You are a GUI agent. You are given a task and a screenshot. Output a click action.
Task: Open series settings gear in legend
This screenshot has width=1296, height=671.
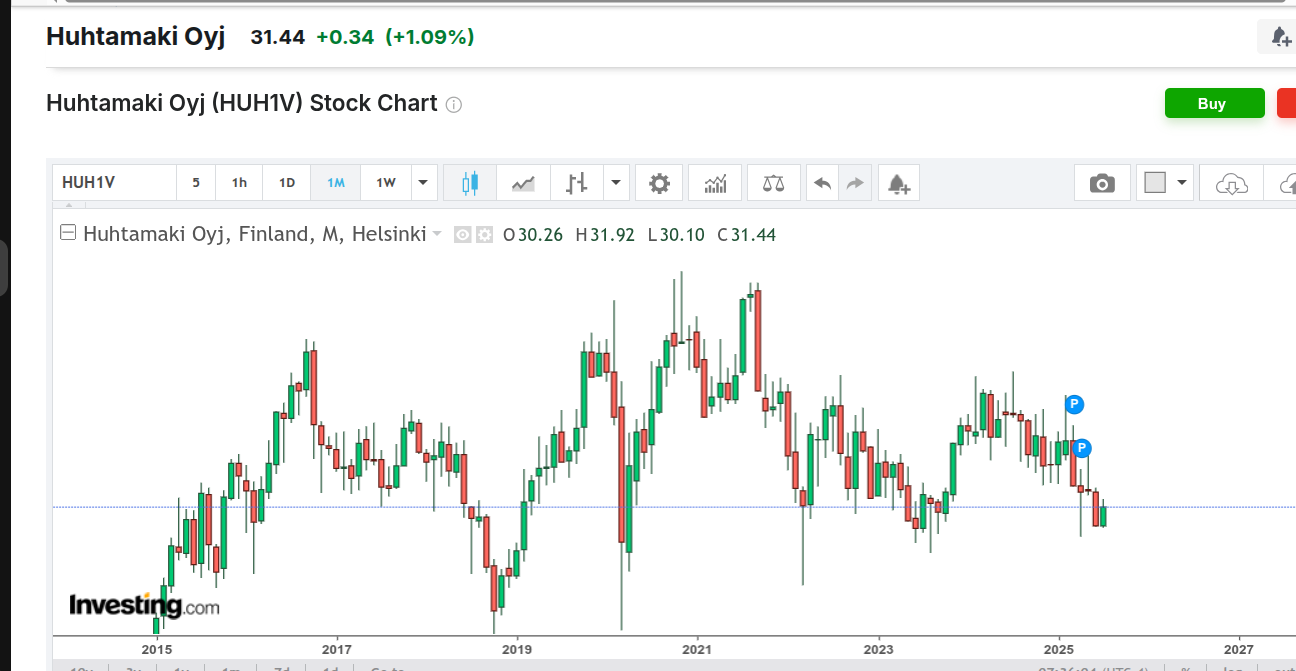(485, 235)
